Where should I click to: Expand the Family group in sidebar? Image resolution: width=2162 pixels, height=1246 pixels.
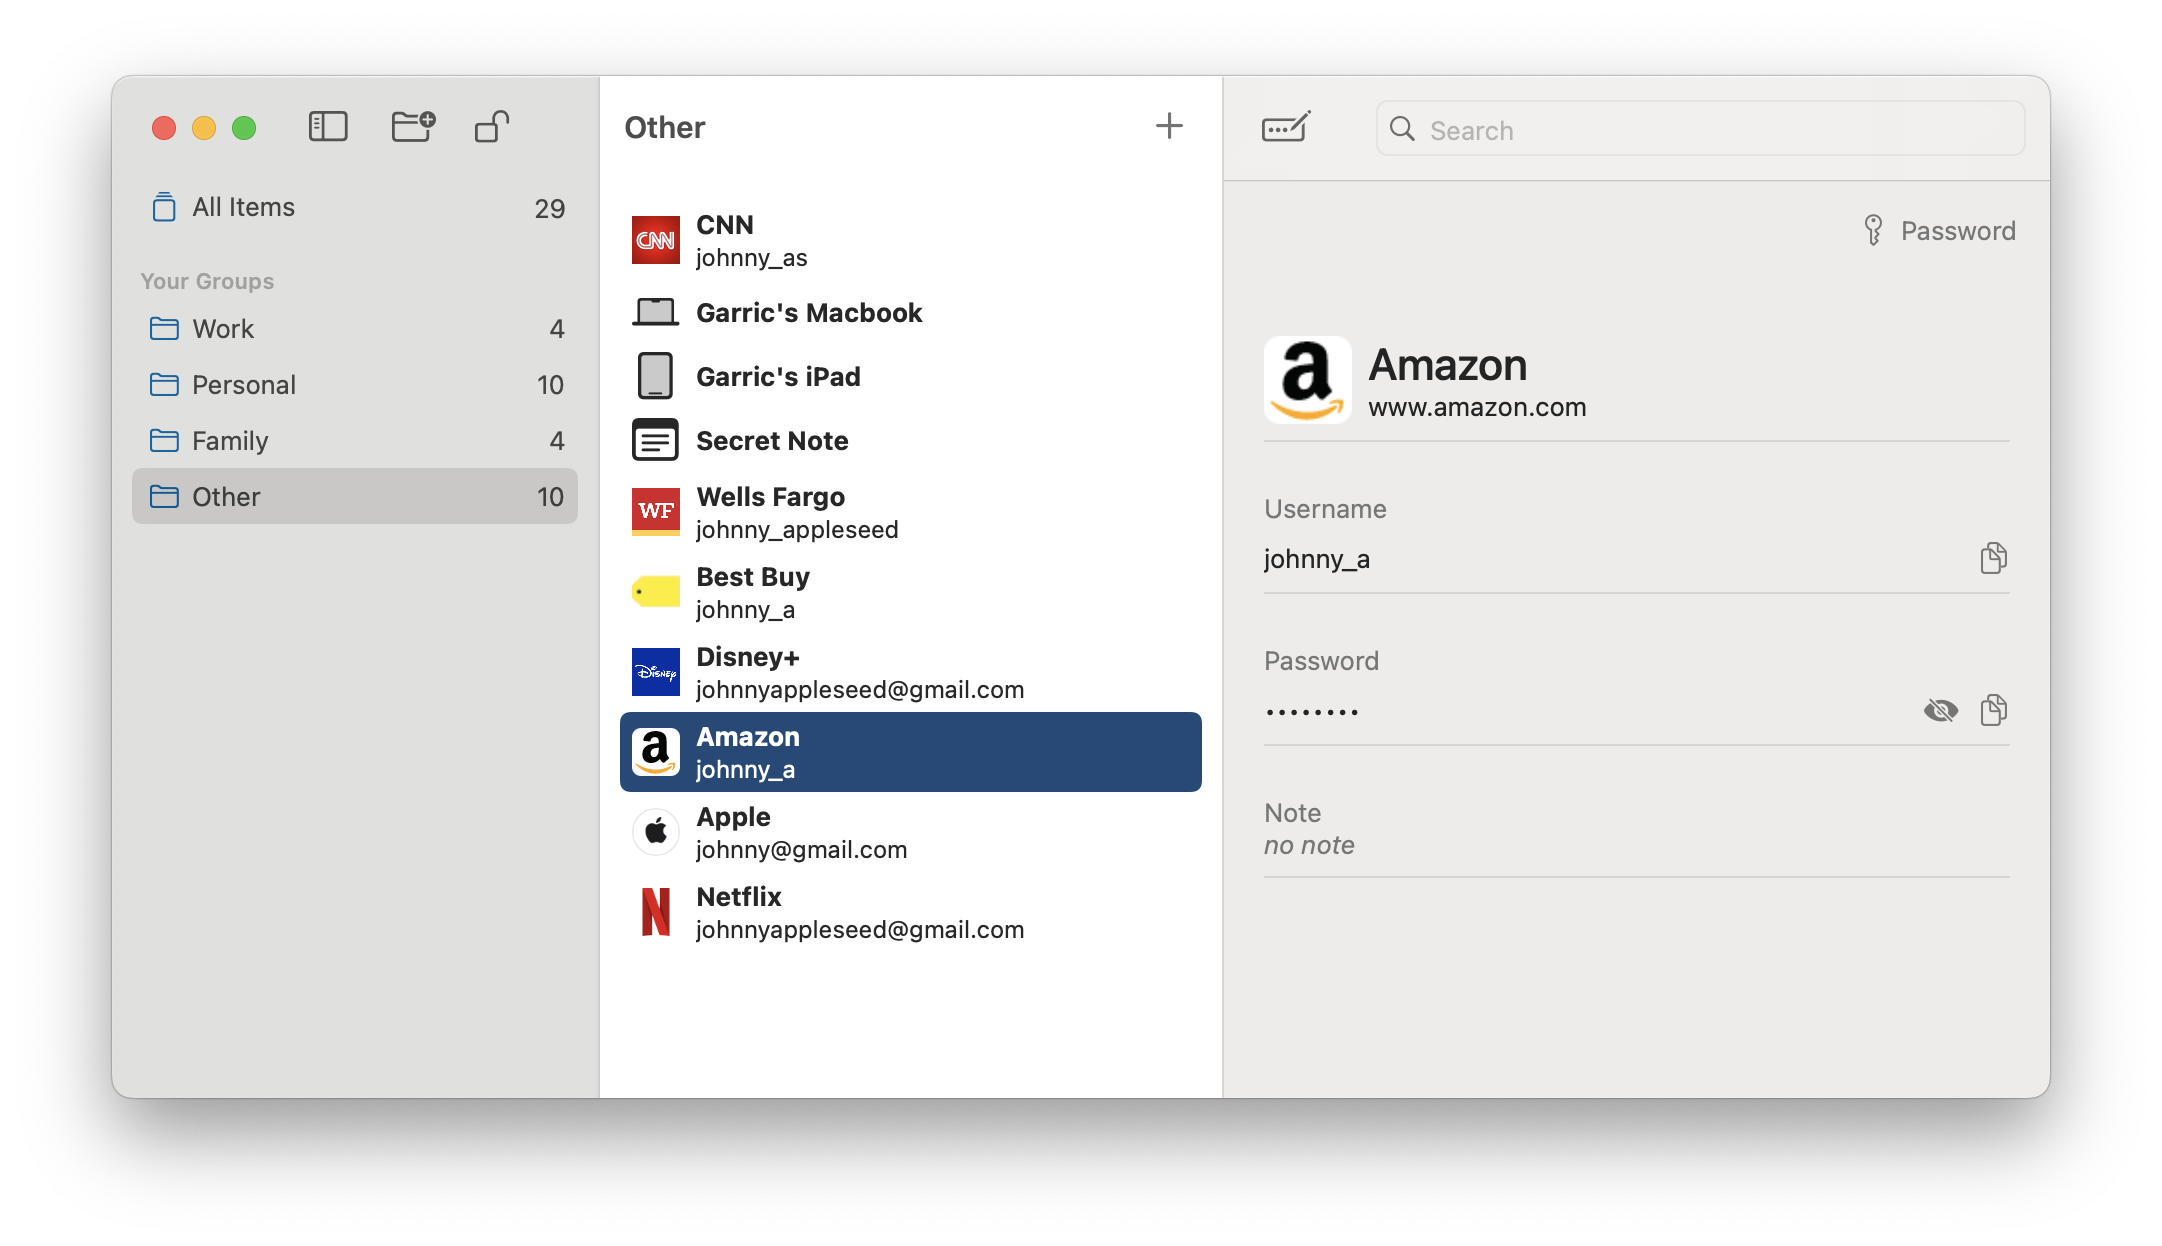[x=230, y=440]
